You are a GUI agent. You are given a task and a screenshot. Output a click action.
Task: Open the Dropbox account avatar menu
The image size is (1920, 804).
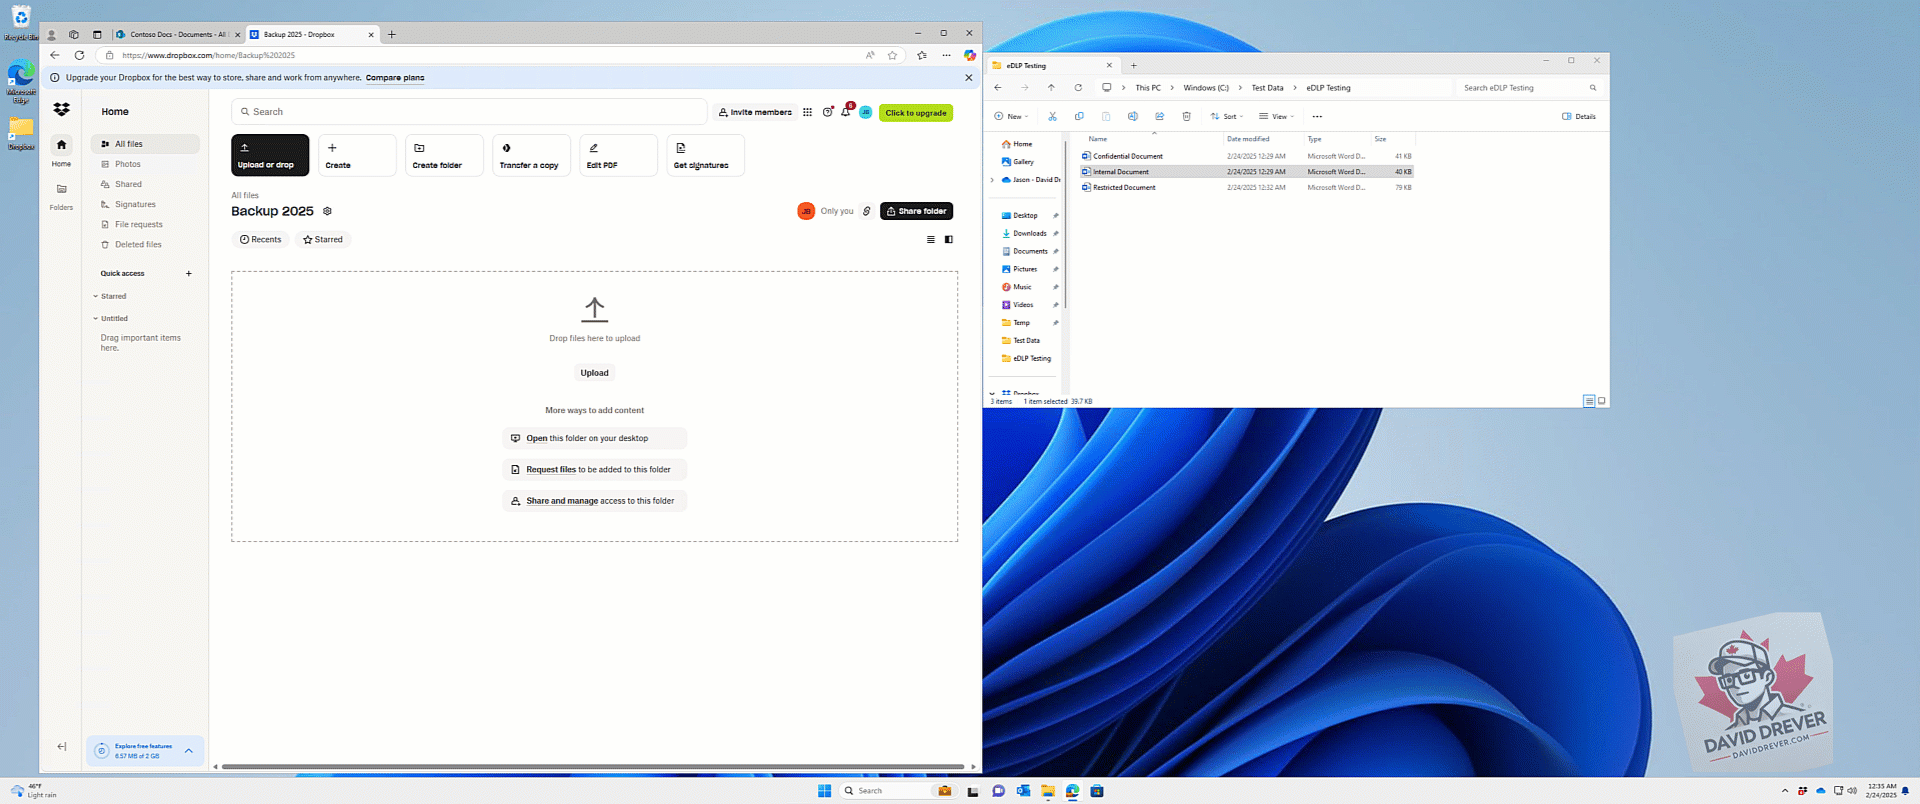(865, 112)
